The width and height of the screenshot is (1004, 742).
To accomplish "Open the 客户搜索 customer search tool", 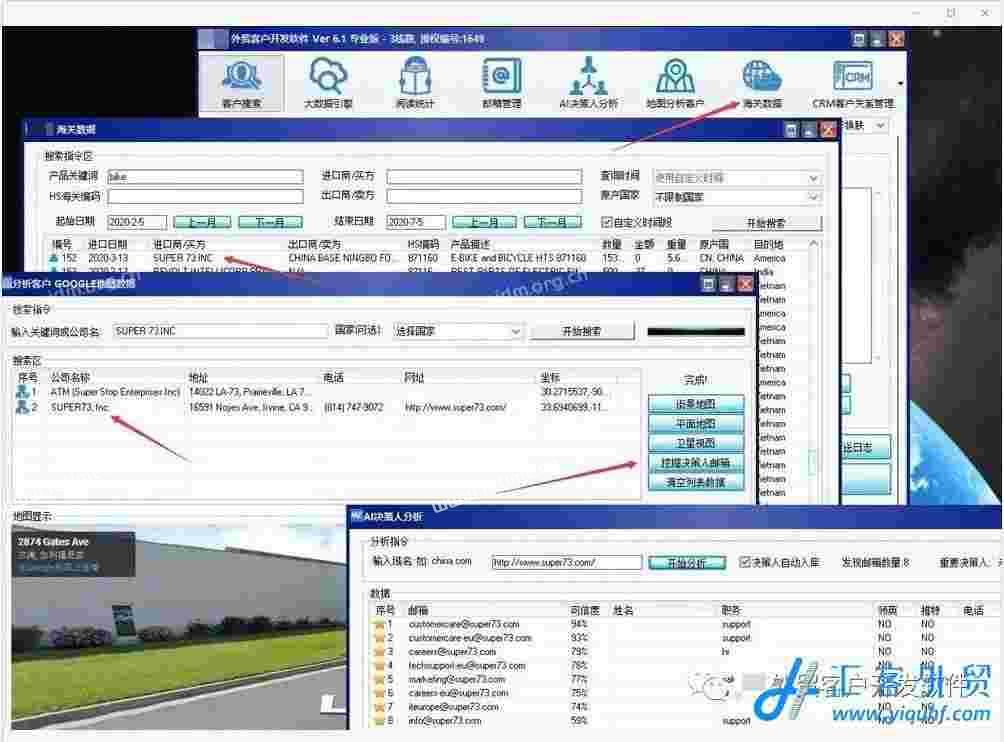I will 241,83.
